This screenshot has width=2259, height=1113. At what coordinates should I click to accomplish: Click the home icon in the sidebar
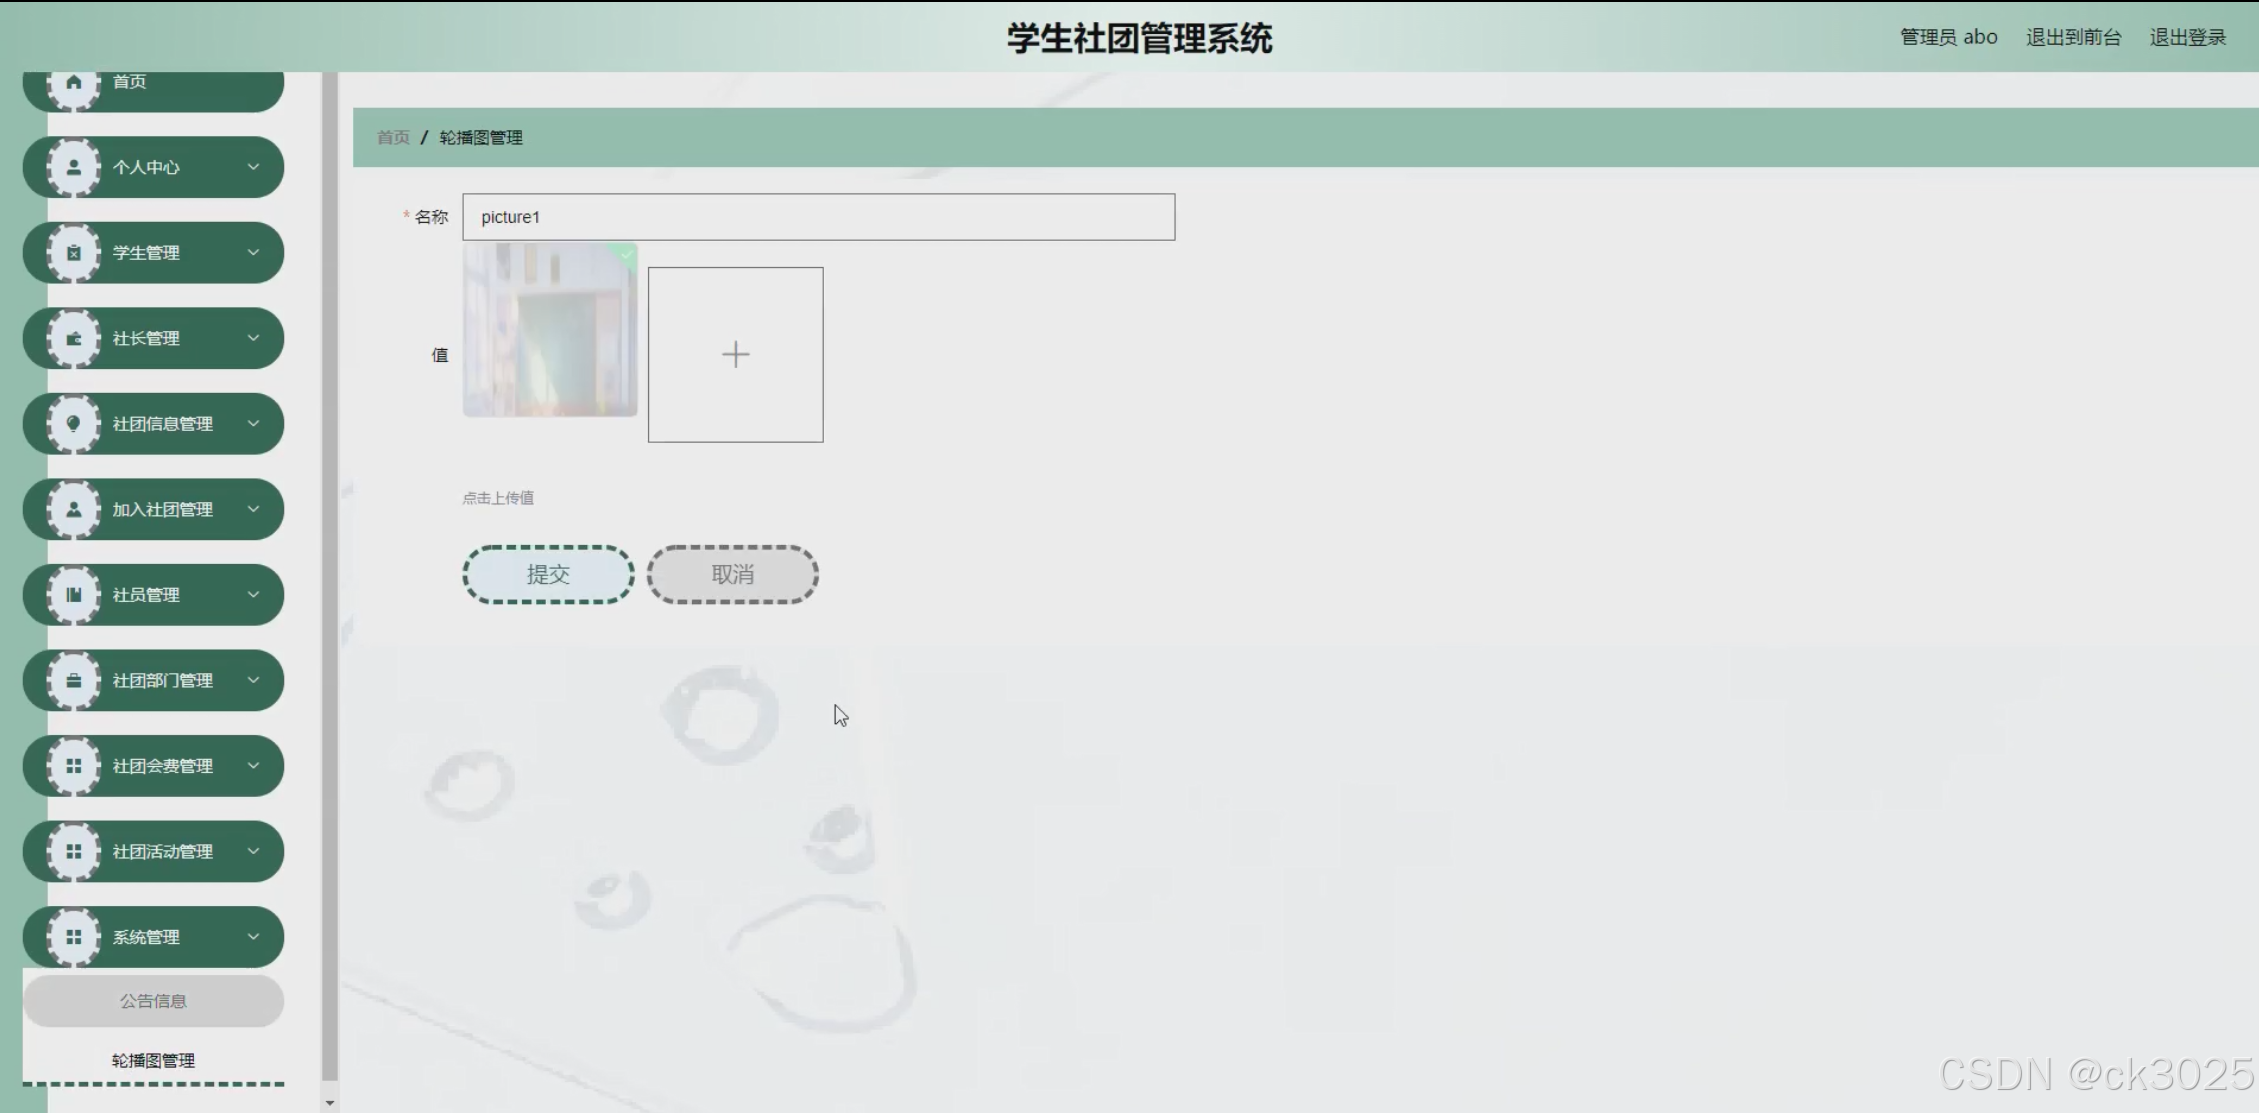click(74, 83)
